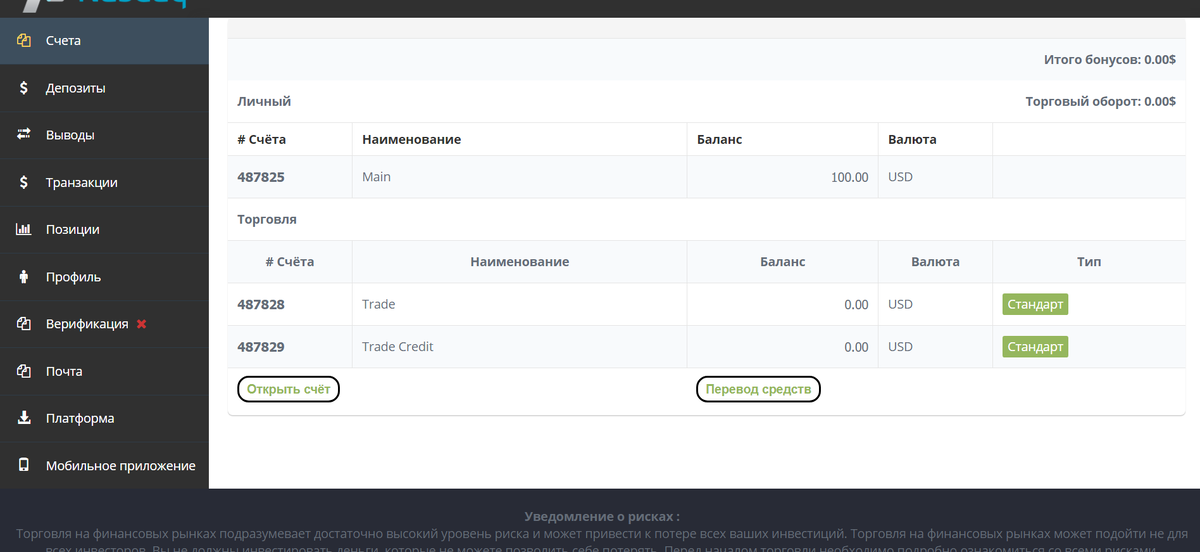
Task: Navigate to Транзакции
Action: point(104,182)
